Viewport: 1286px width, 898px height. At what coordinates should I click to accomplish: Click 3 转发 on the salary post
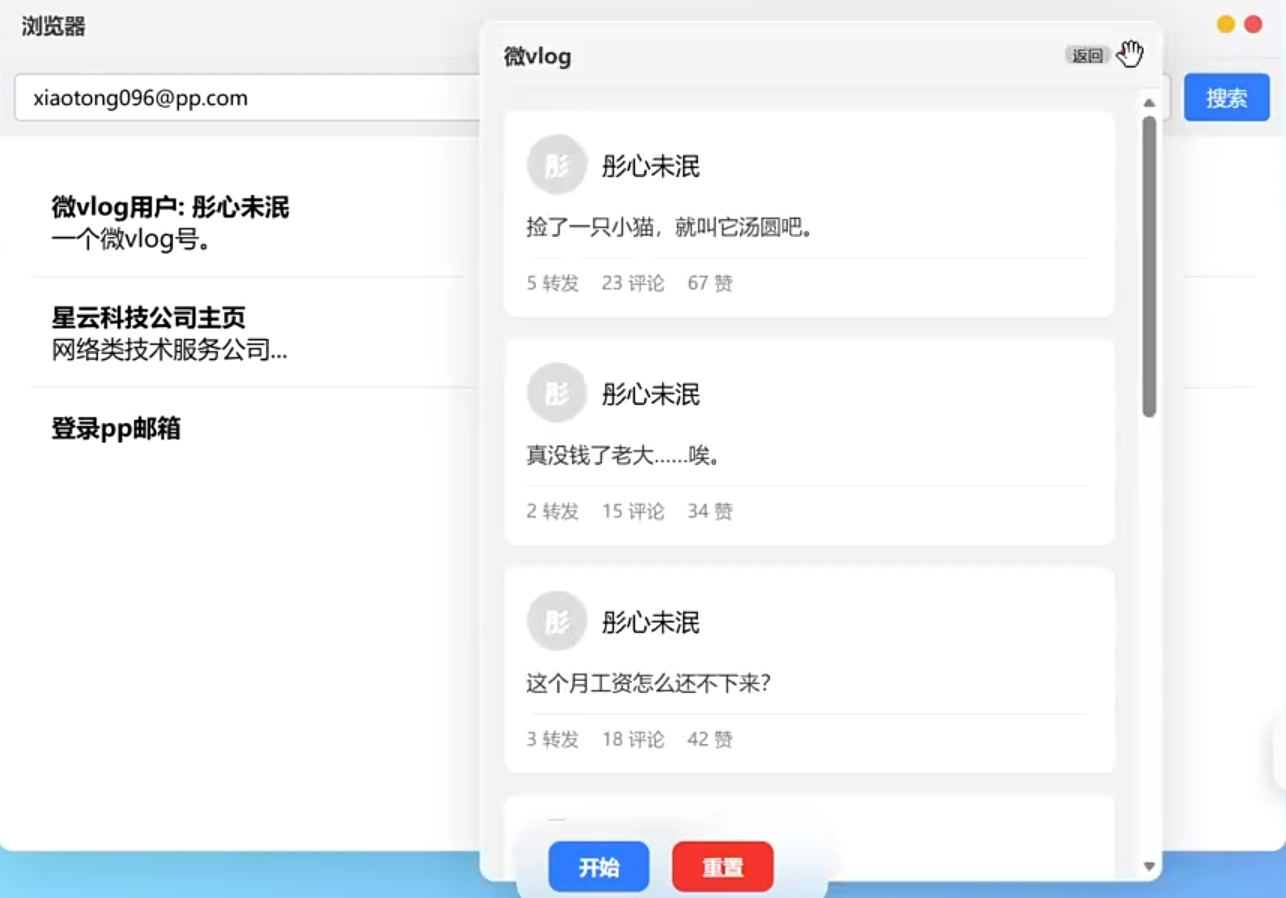(552, 740)
